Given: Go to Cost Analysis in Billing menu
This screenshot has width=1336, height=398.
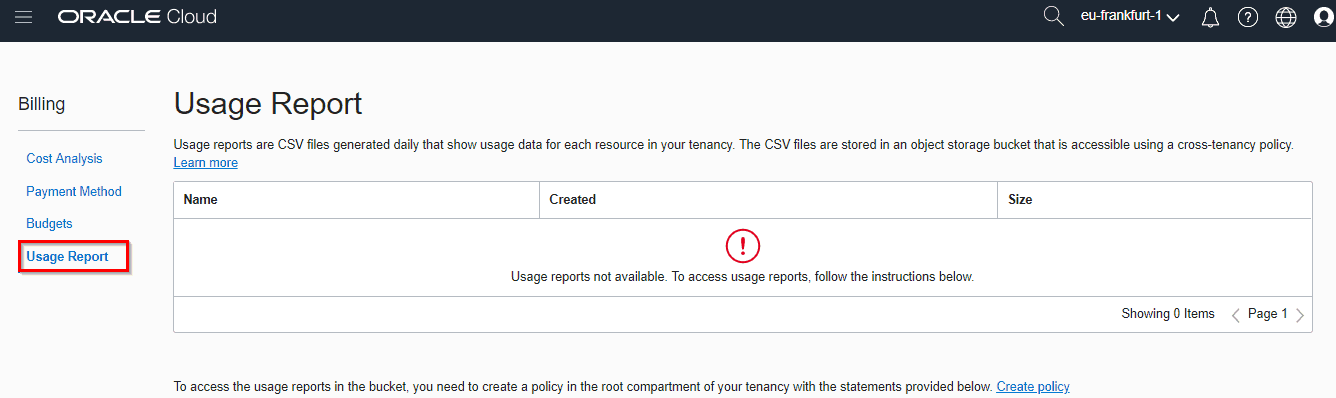Looking at the screenshot, I should click(x=64, y=159).
